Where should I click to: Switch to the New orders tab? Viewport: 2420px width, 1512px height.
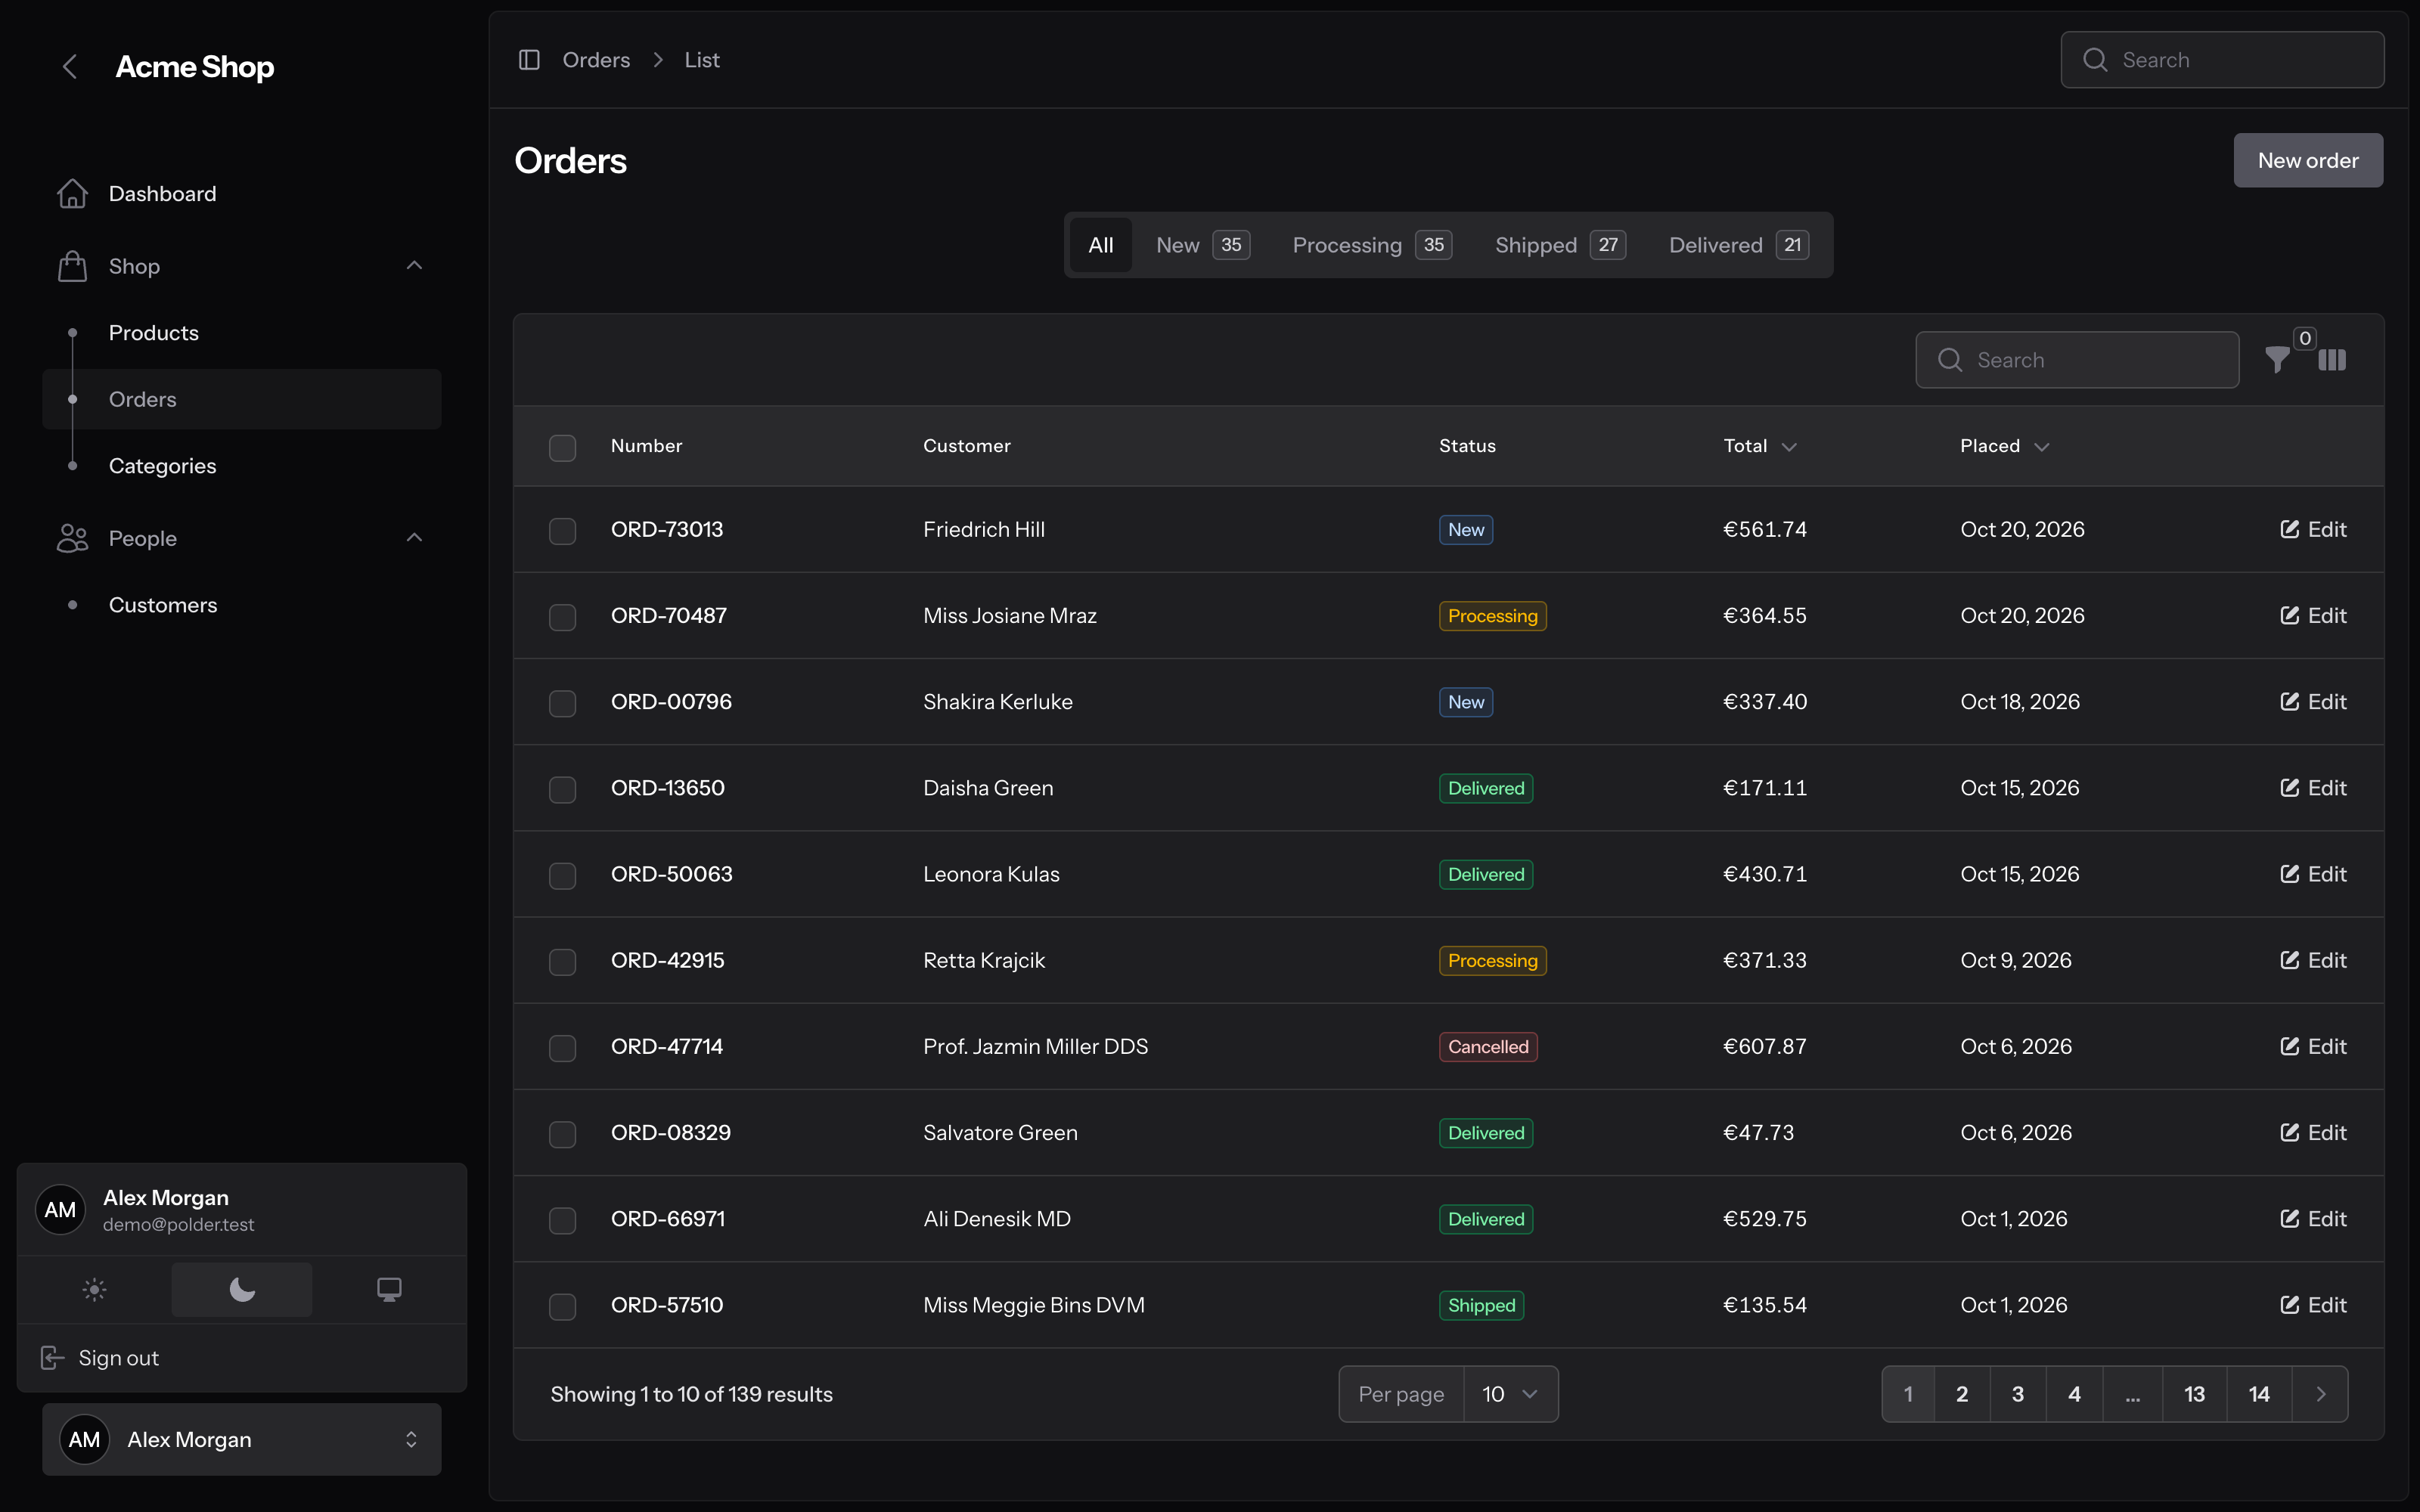tap(1202, 245)
